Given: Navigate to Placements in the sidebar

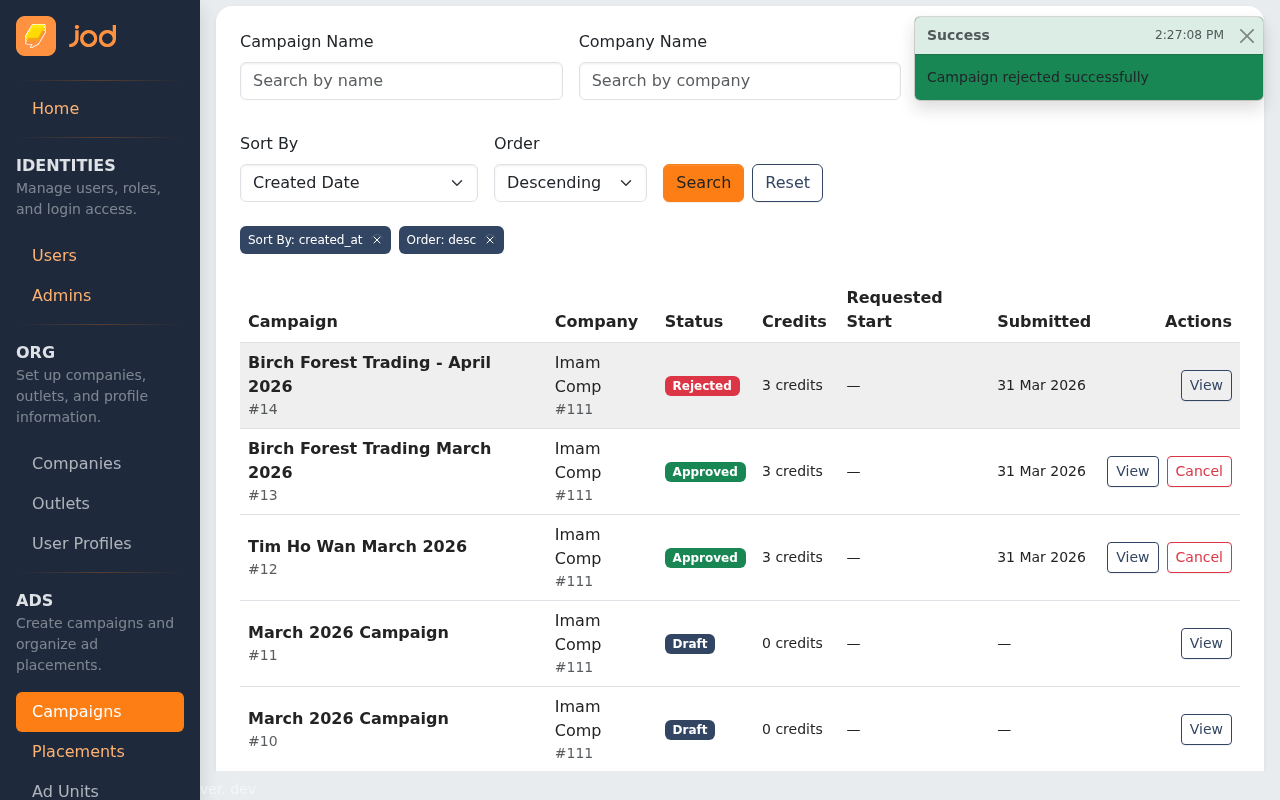Looking at the screenshot, I should [x=78, y=751].
